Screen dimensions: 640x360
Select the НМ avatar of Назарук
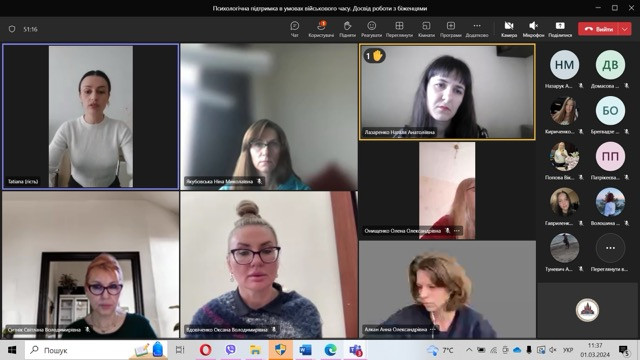pos(564,64)
